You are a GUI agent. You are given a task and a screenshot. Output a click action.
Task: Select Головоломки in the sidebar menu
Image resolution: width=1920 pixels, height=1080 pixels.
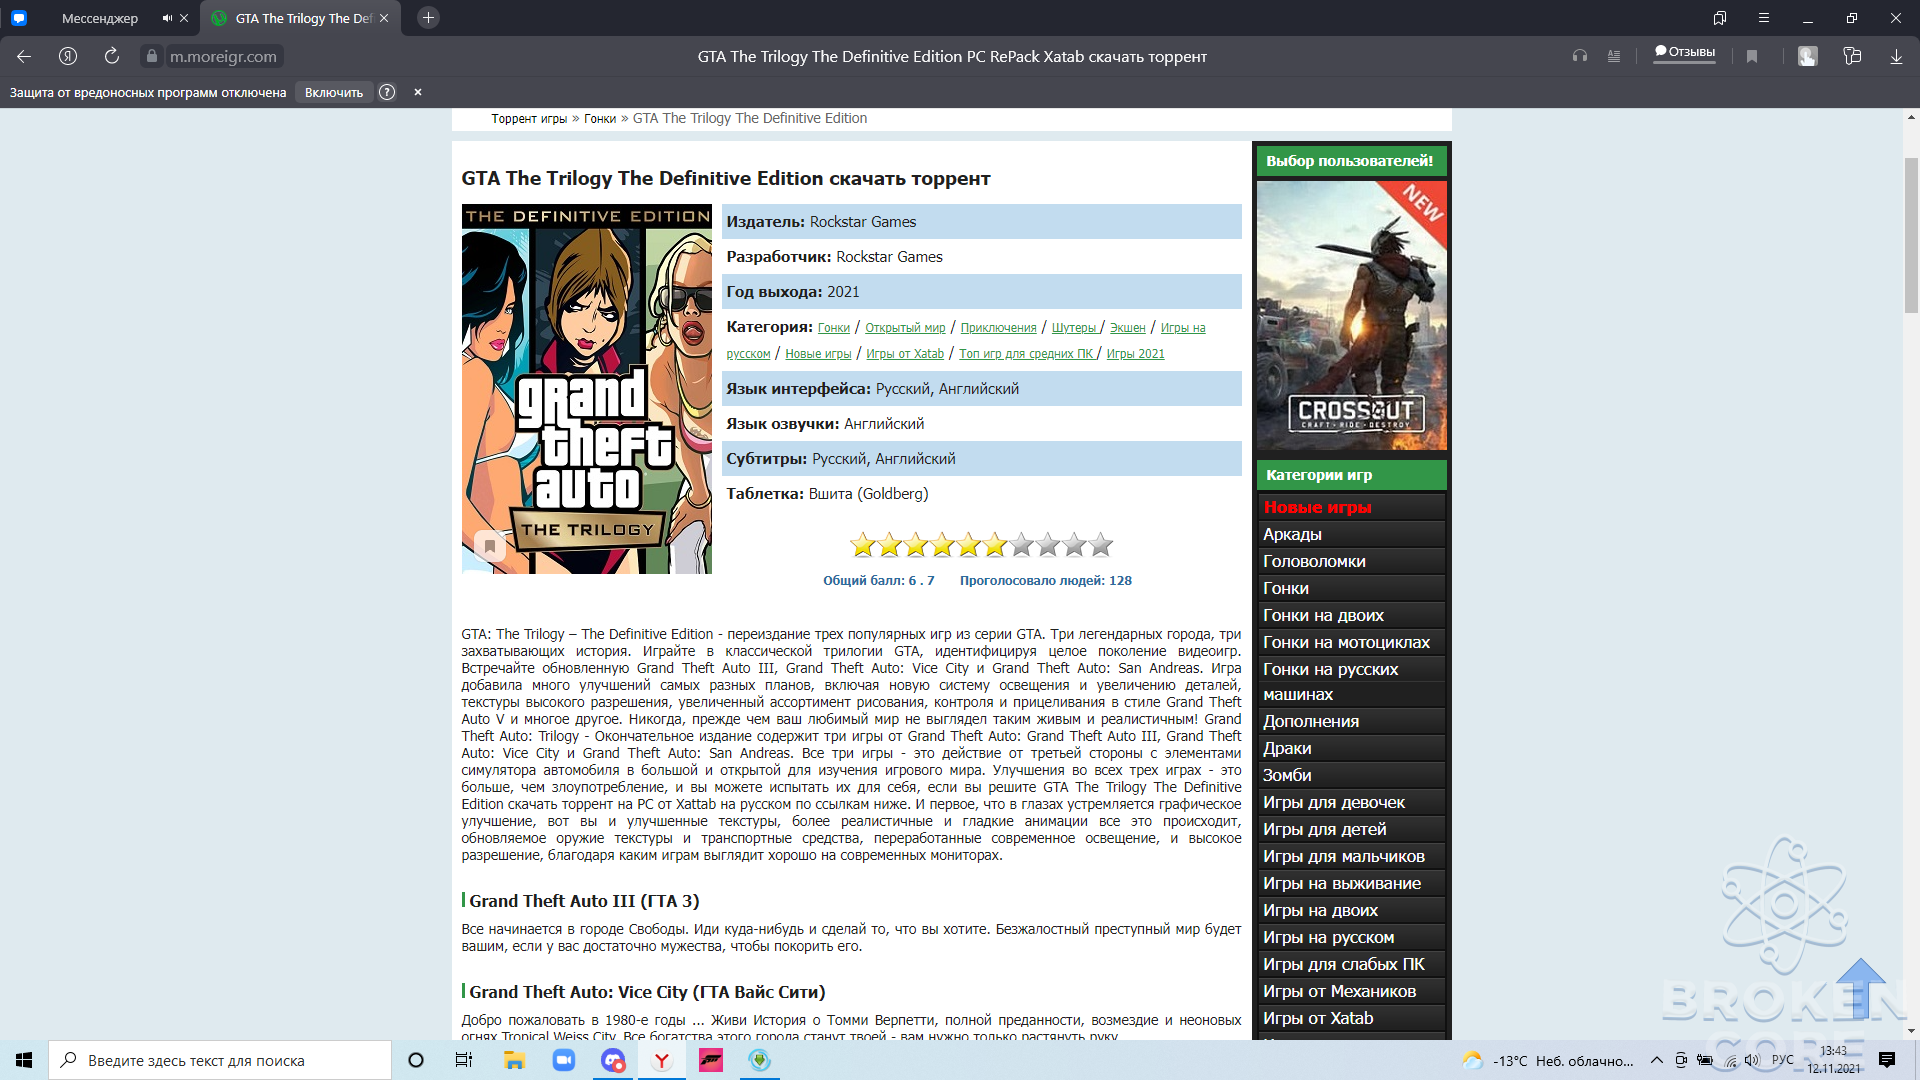(x=1351, y=562)
